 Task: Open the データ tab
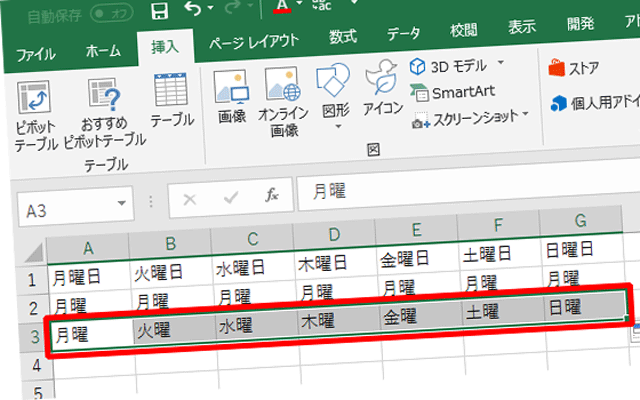[403, 33]
